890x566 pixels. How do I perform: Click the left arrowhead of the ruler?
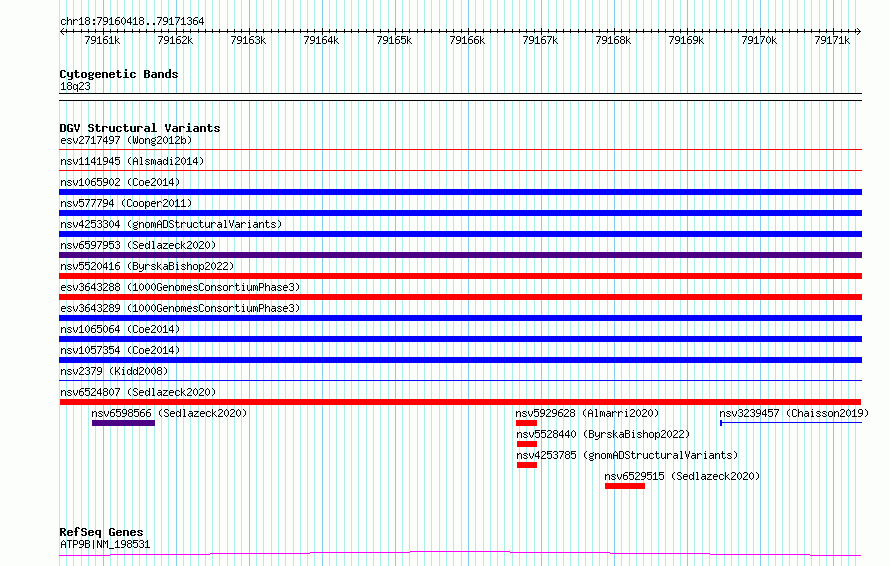coord(62,31)
